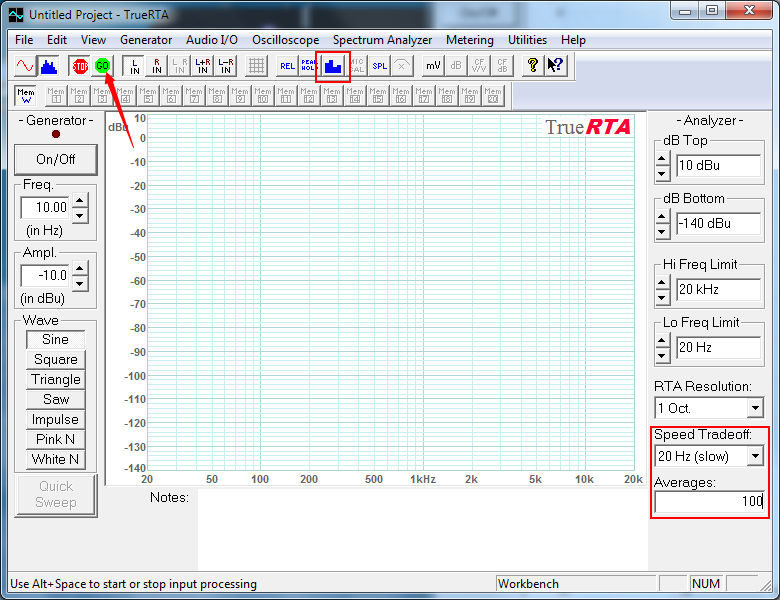Select the Sine waveform
This screenshot has width=780, height=600.
(x=56, y=339)
